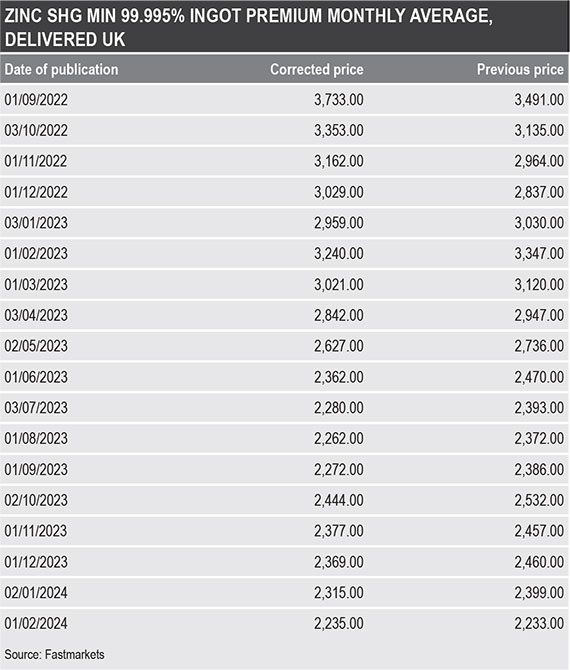The width and height of the screenshot is (570, 670).
Task: Click the Date of publication column header
Action: pyautogui.click(x=61, y=70)
